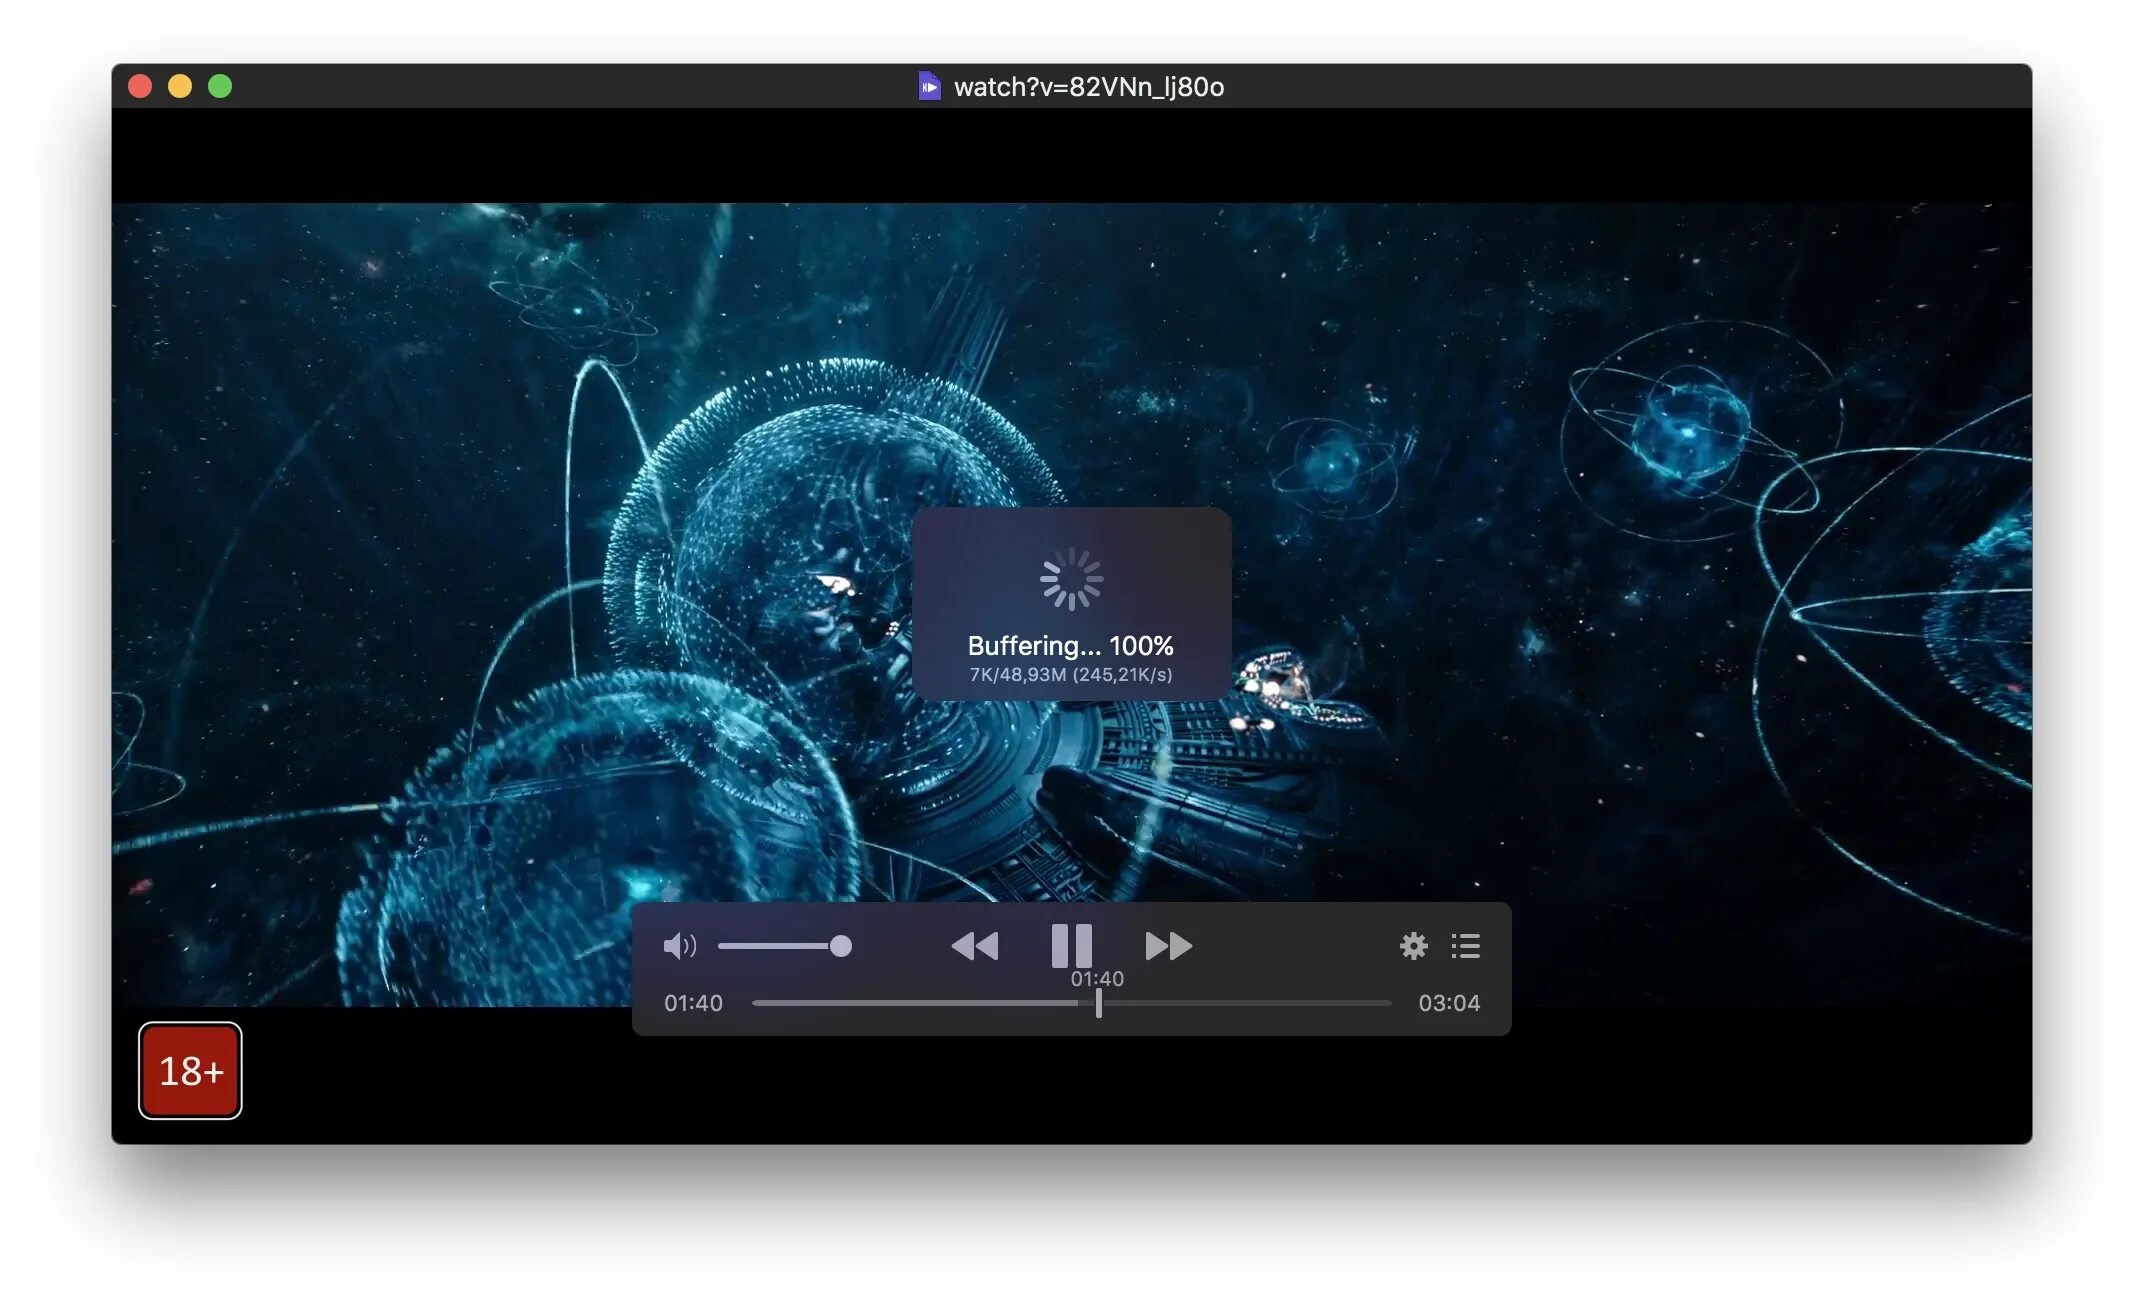Open the settings gear in the player controls
The height and width of the screenshot is (1304, 2144).
coord(1413,945)
